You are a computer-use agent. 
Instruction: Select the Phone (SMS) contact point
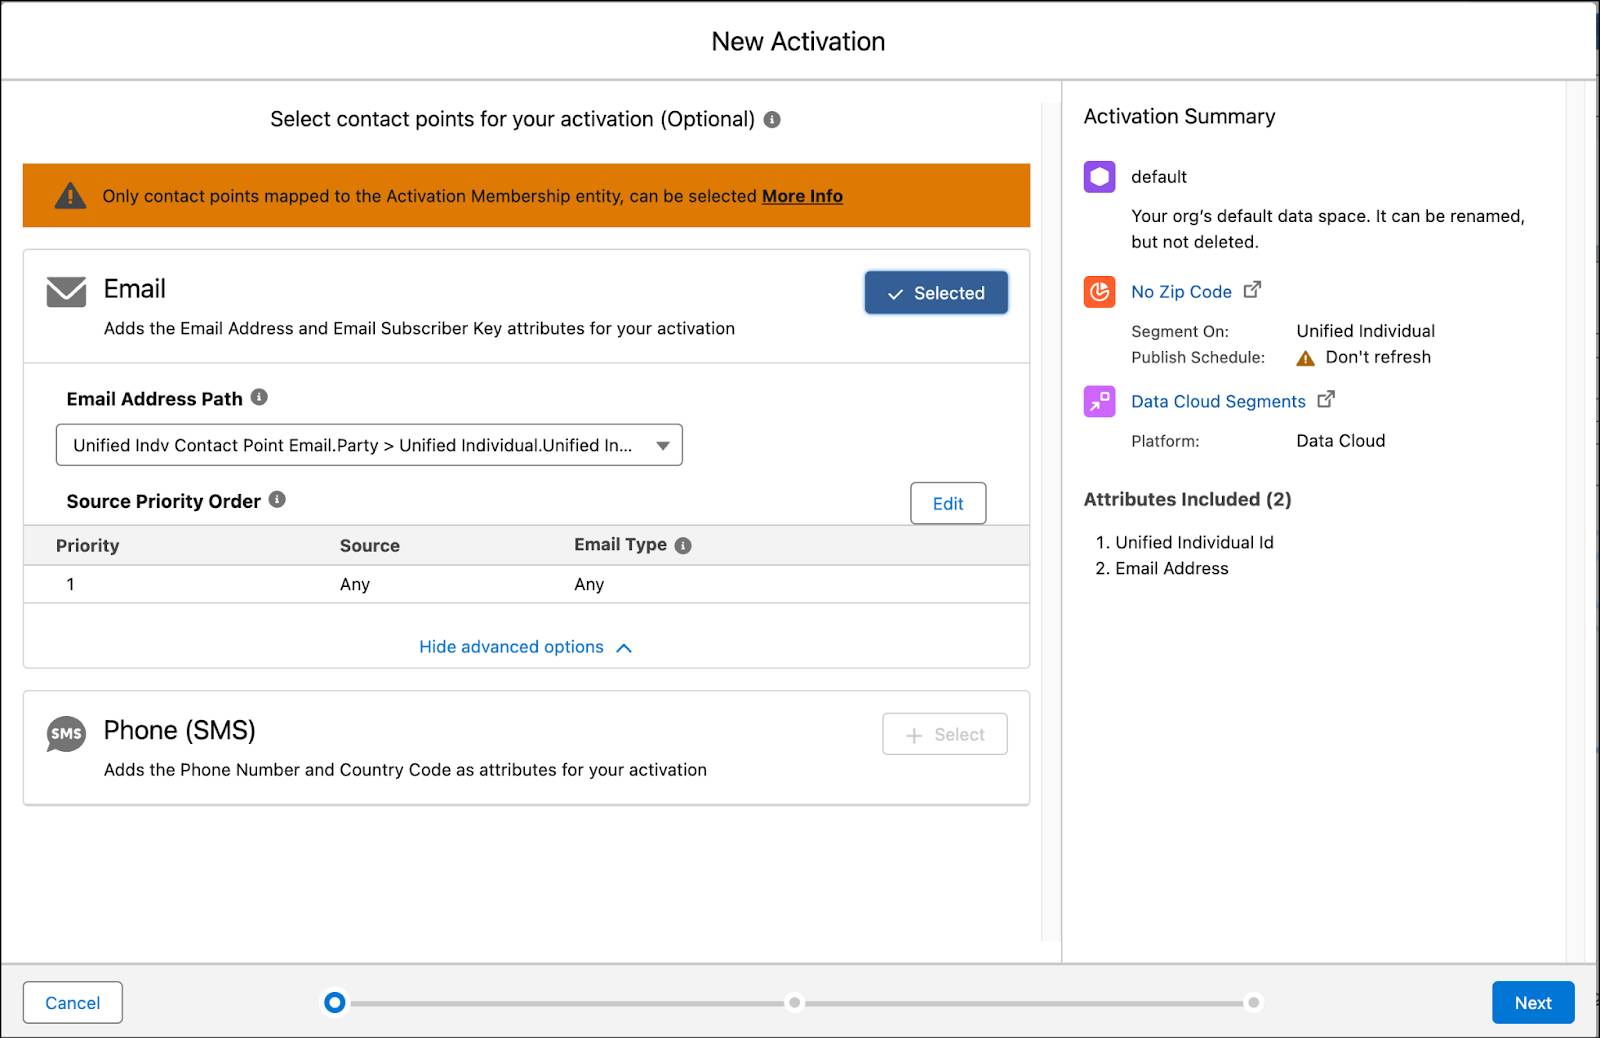tap(944, 733)
